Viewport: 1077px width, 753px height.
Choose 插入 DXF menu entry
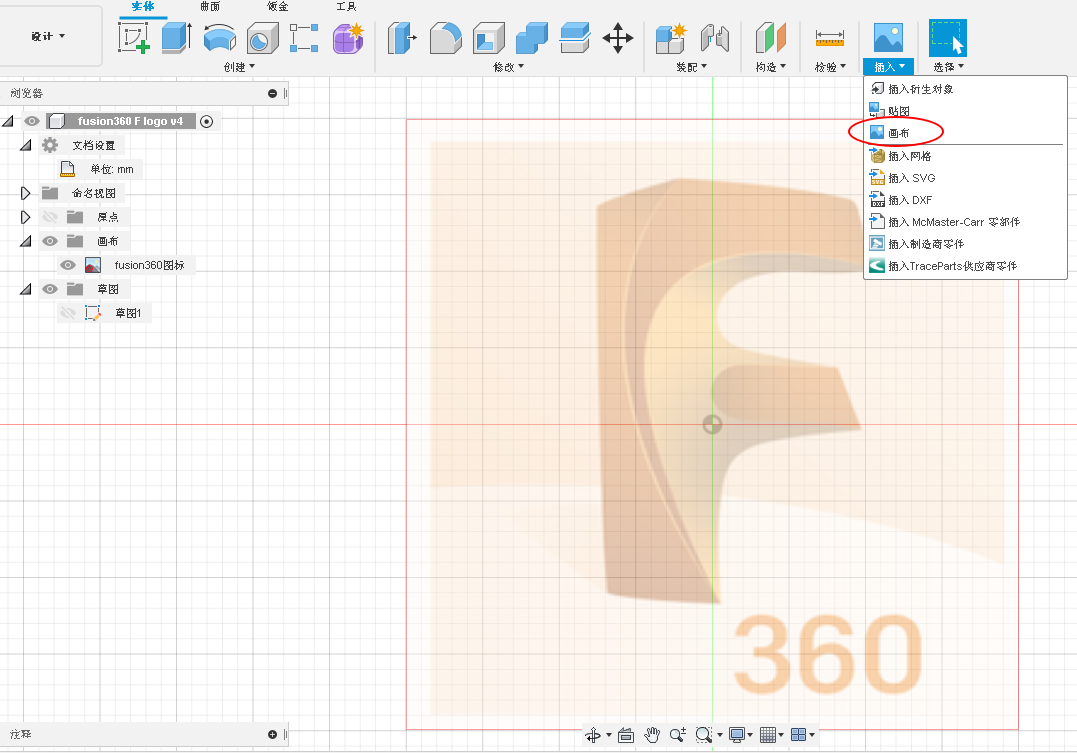point(965,200)
